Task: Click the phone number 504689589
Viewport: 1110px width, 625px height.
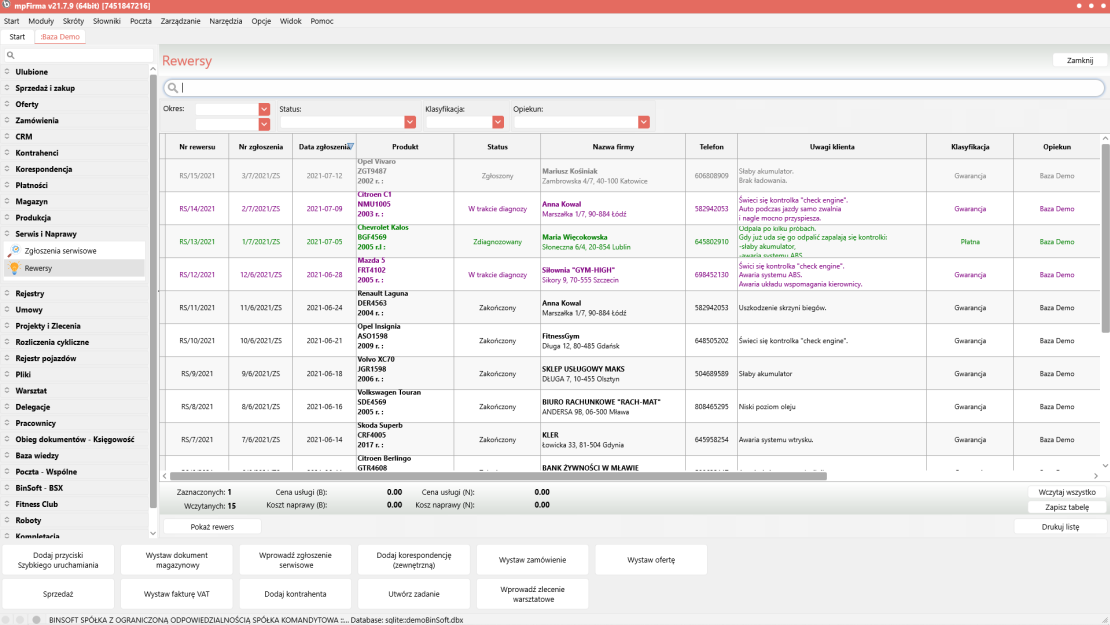Action: 711,374
